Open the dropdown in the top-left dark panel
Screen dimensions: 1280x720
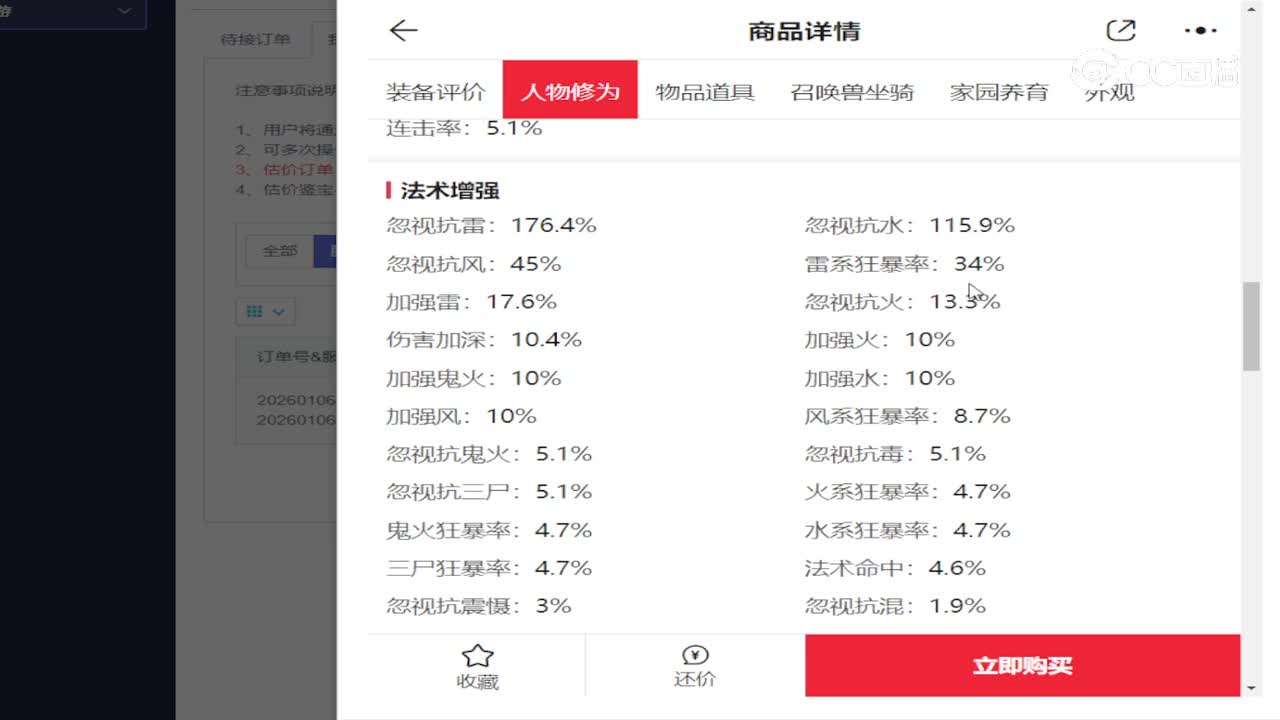point(124,9)
